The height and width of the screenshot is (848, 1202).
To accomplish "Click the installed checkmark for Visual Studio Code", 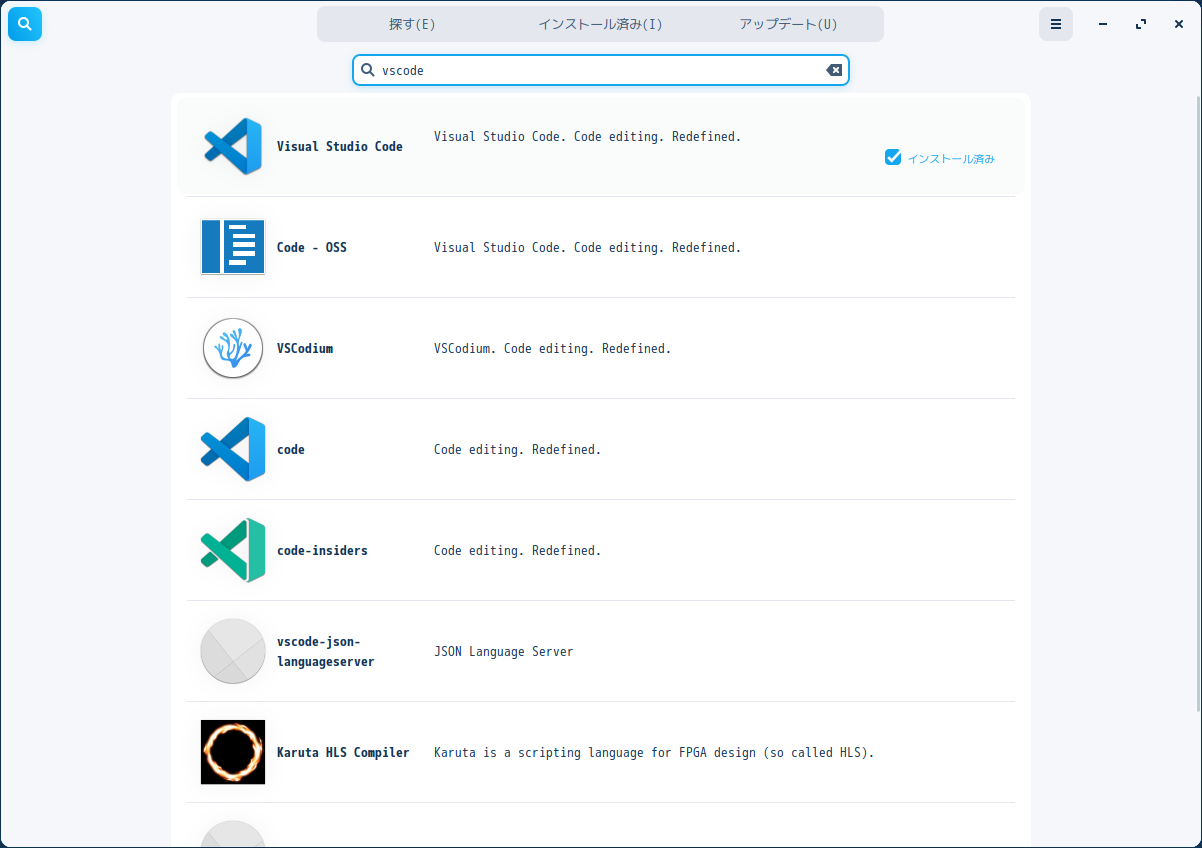I will point(893,157).
